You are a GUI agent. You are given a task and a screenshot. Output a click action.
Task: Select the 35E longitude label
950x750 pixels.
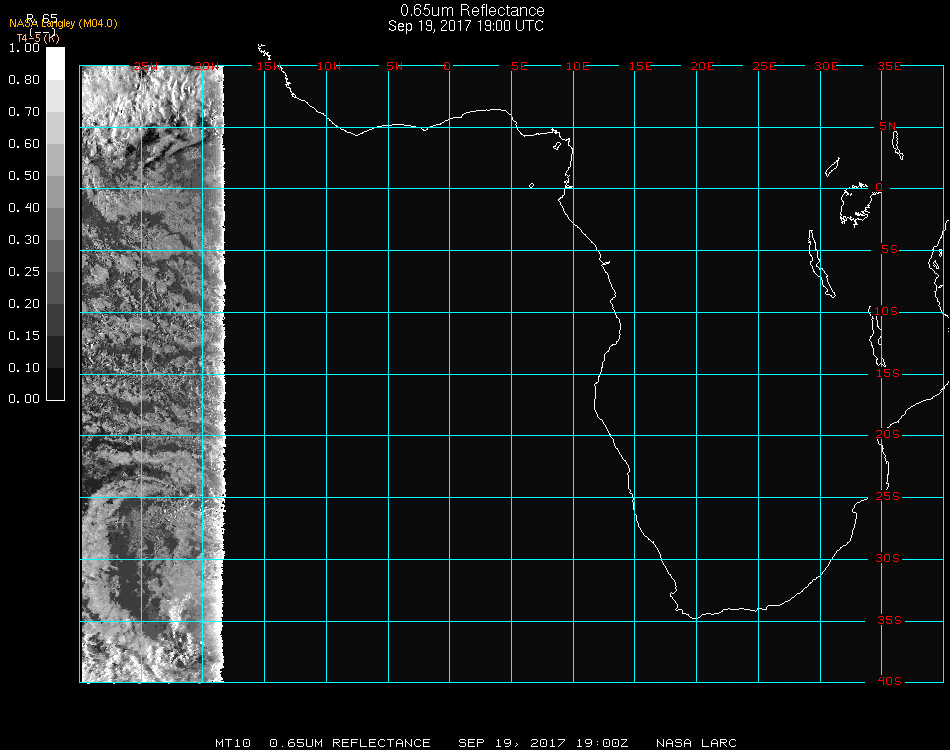(889, 66)
